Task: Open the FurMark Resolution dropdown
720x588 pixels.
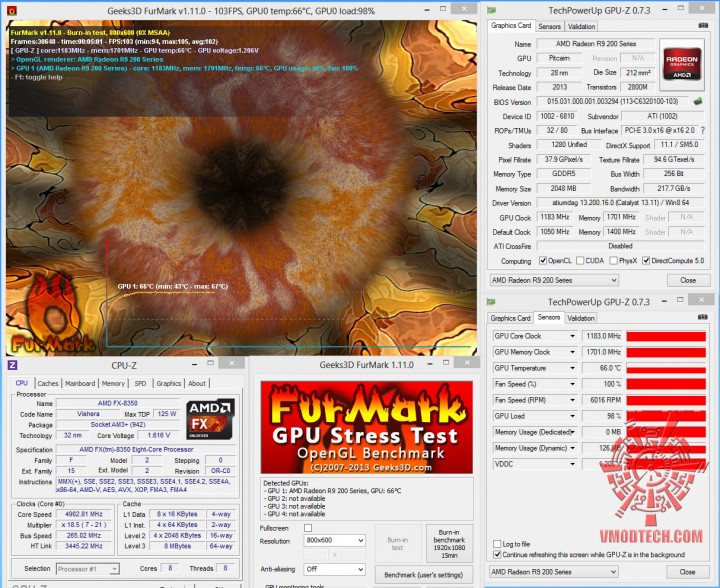Action: [x=334, y=540]
